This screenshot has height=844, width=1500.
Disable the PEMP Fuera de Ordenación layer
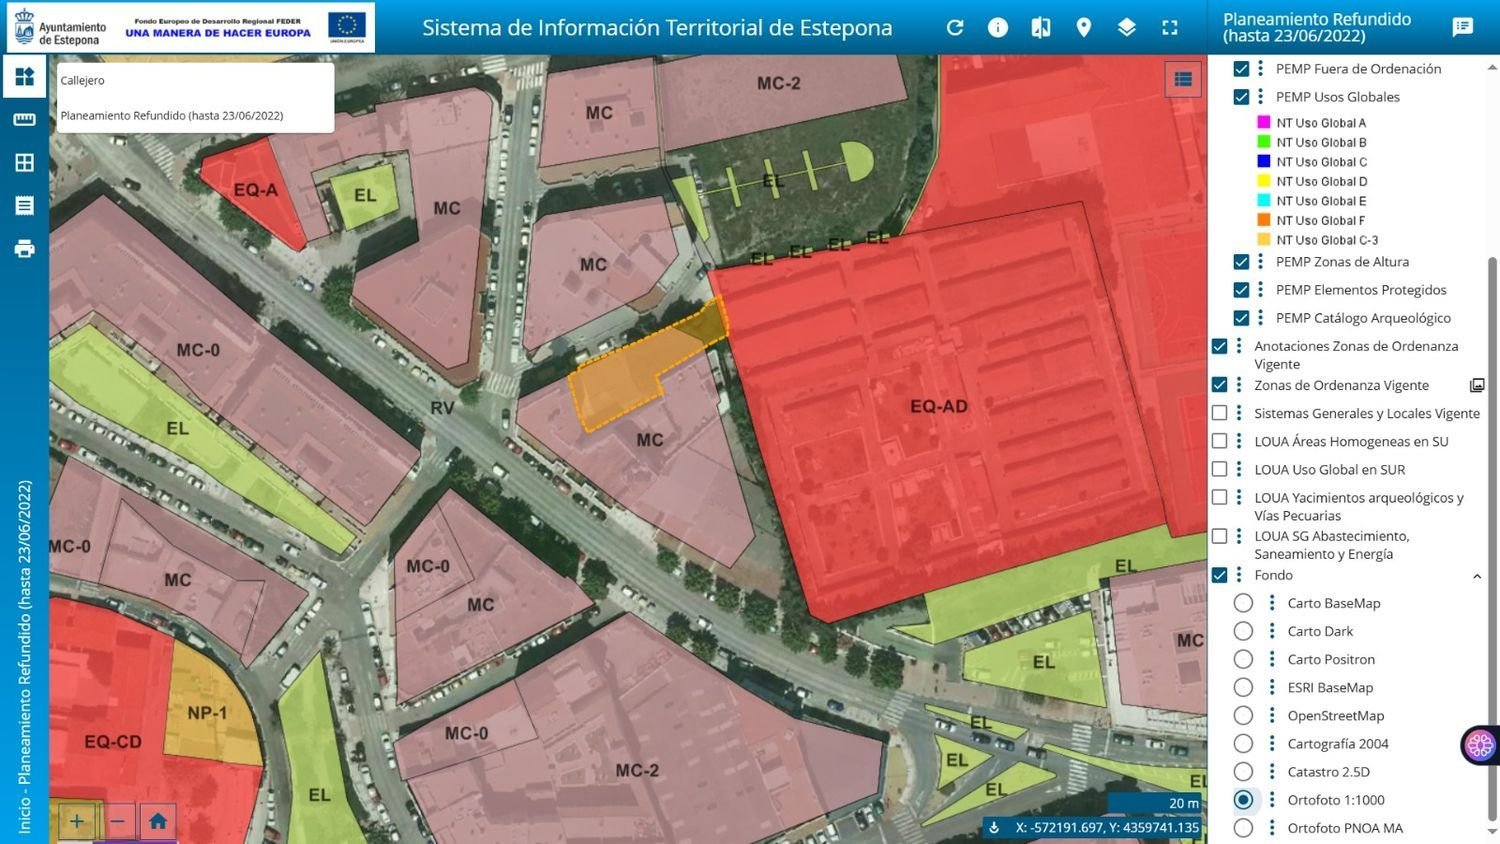[1242, 68]
